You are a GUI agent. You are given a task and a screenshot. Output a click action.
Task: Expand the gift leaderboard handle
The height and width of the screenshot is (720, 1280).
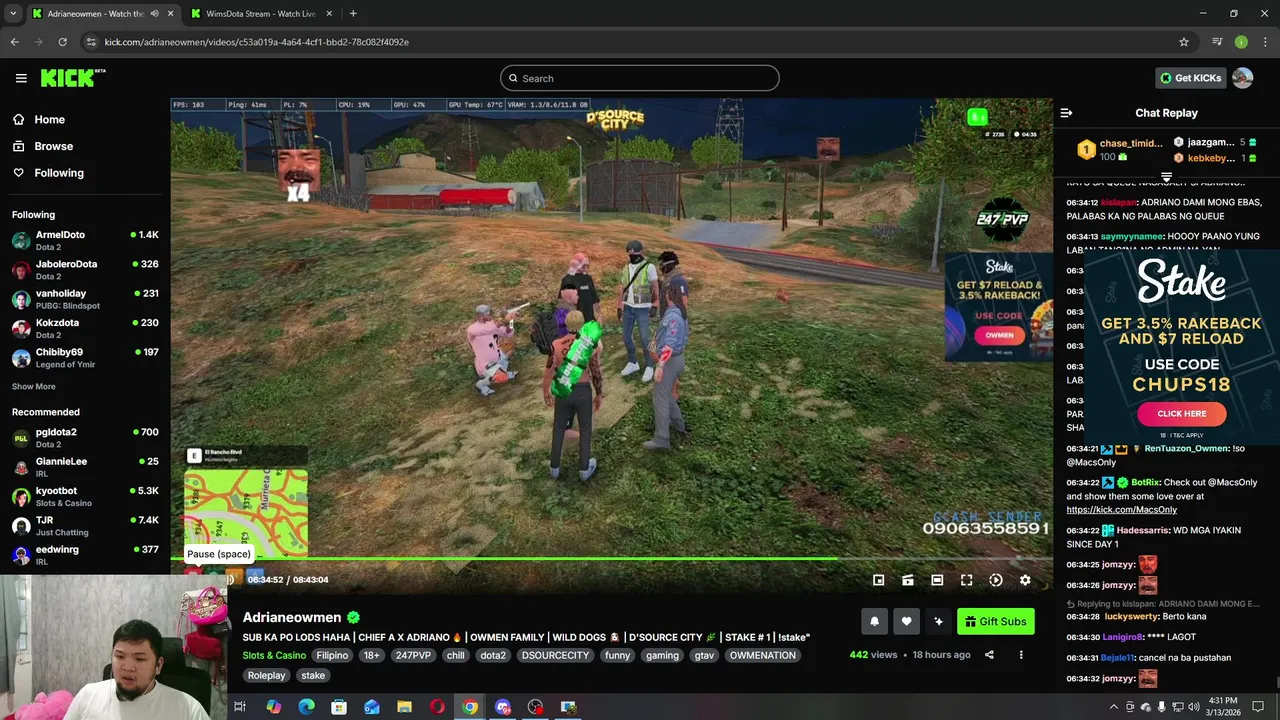1166,176
